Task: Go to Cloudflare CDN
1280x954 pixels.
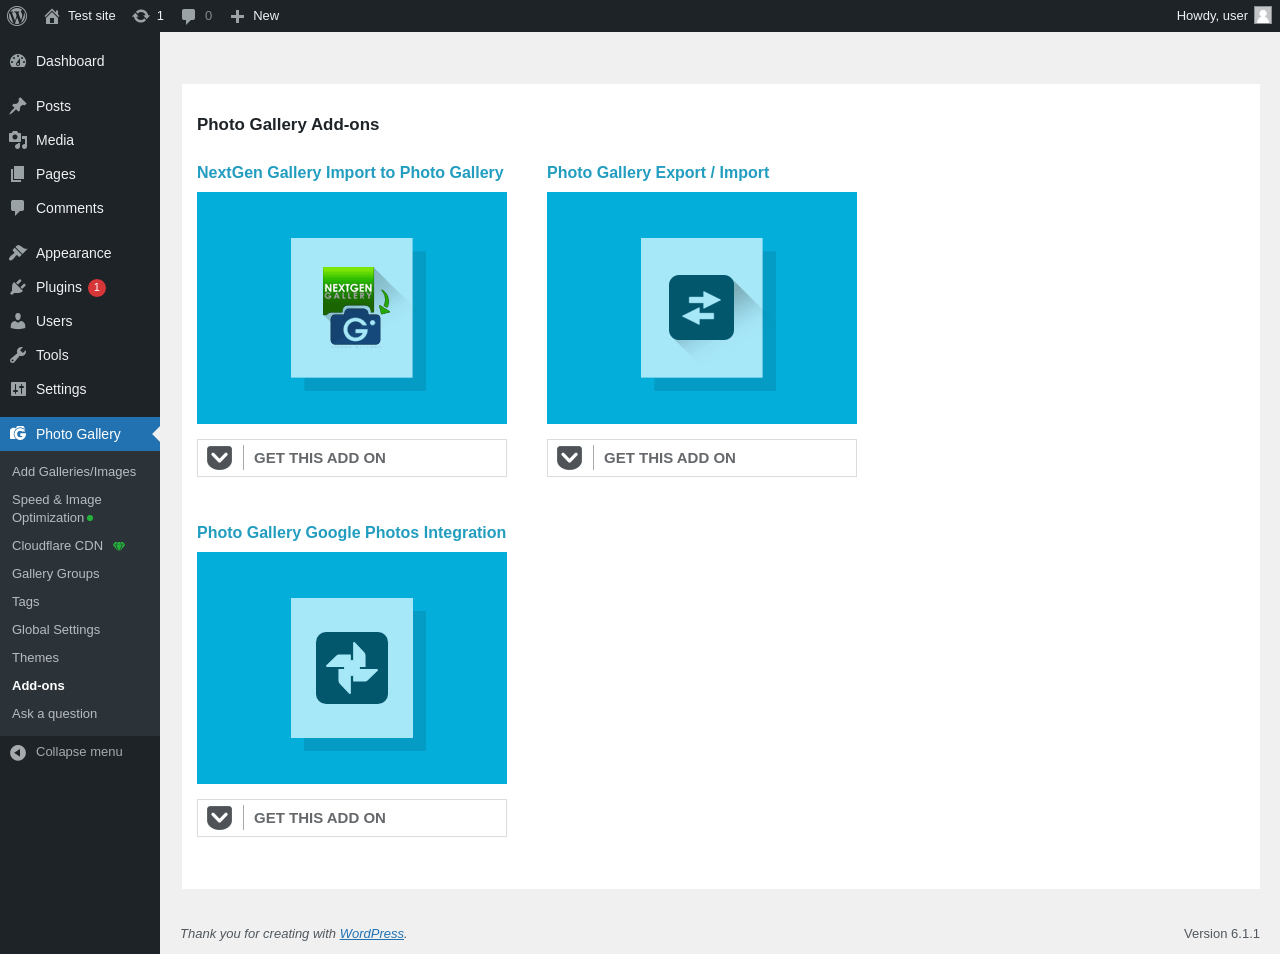Action: point(80,546)
